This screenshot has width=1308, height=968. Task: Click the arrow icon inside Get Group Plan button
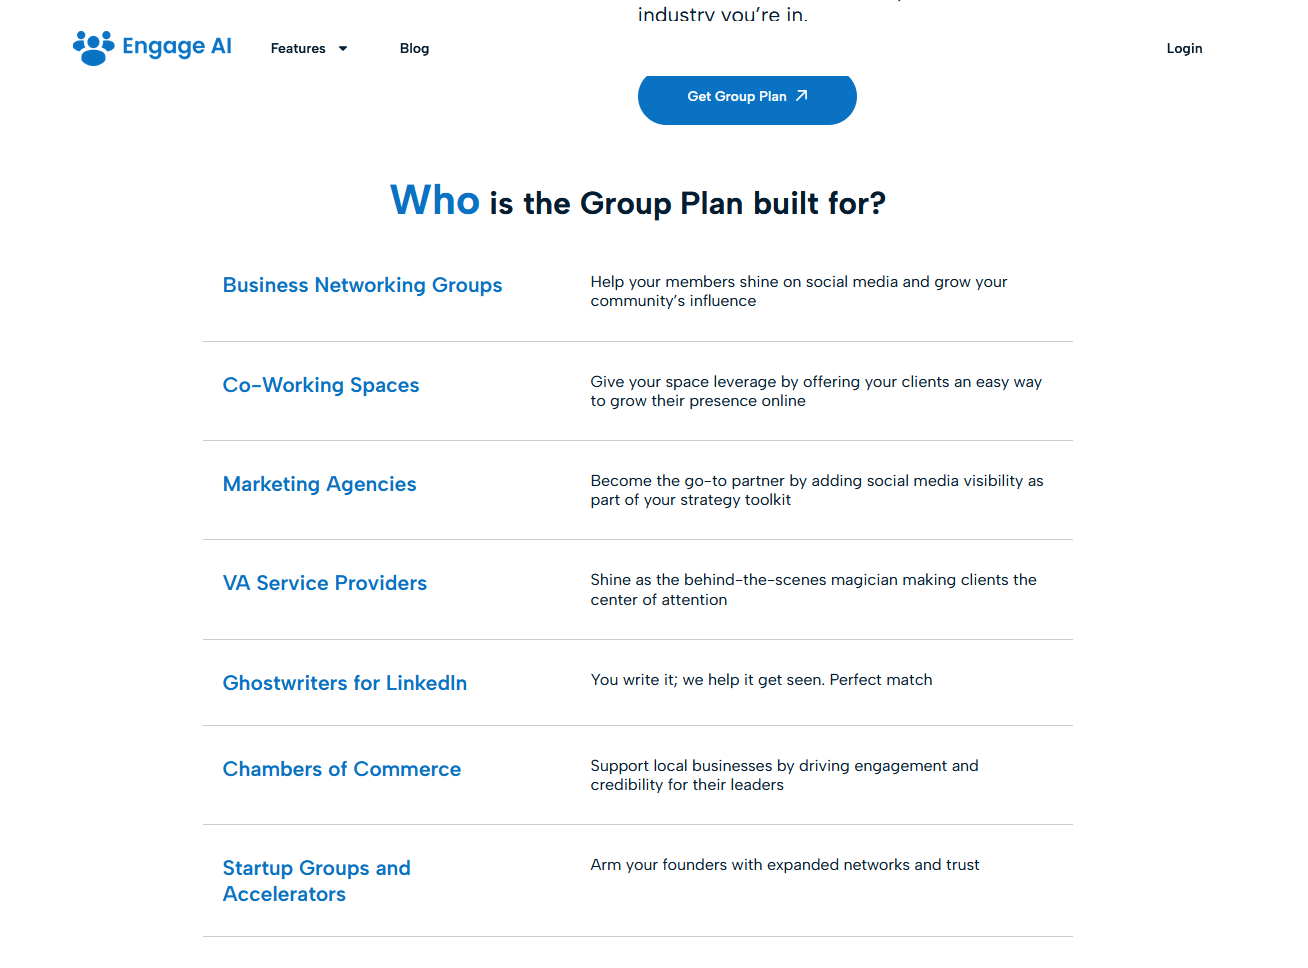point(801,95)
